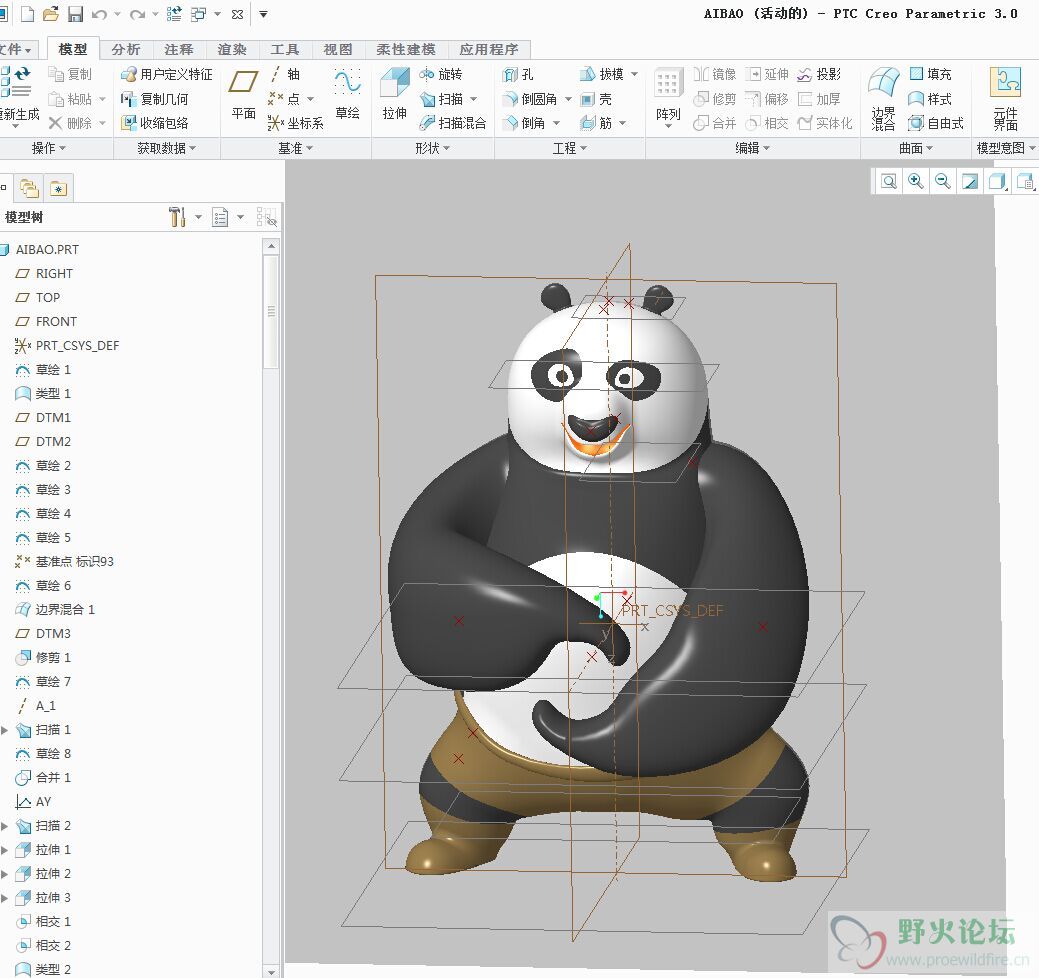Expand the Datum (基准) group dropdown
The width and height of the screenshot is (1039, 978).
coord(296,148)
